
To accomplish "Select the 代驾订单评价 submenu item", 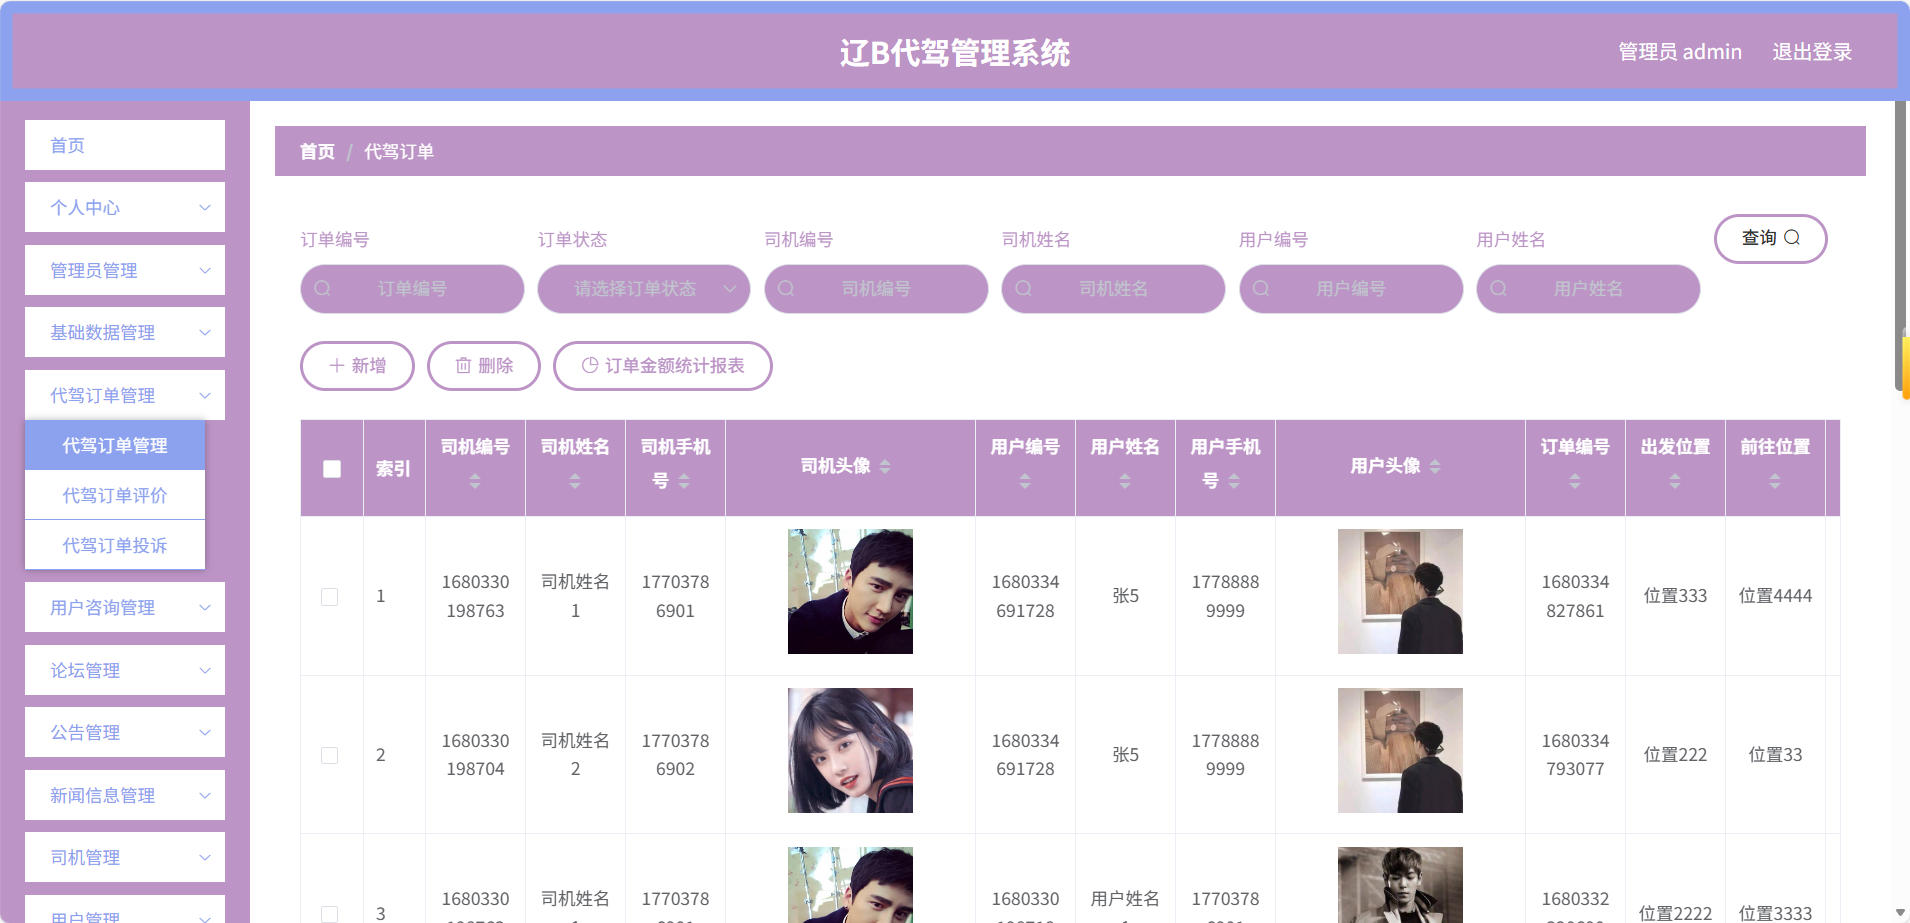I will [115, 495].
